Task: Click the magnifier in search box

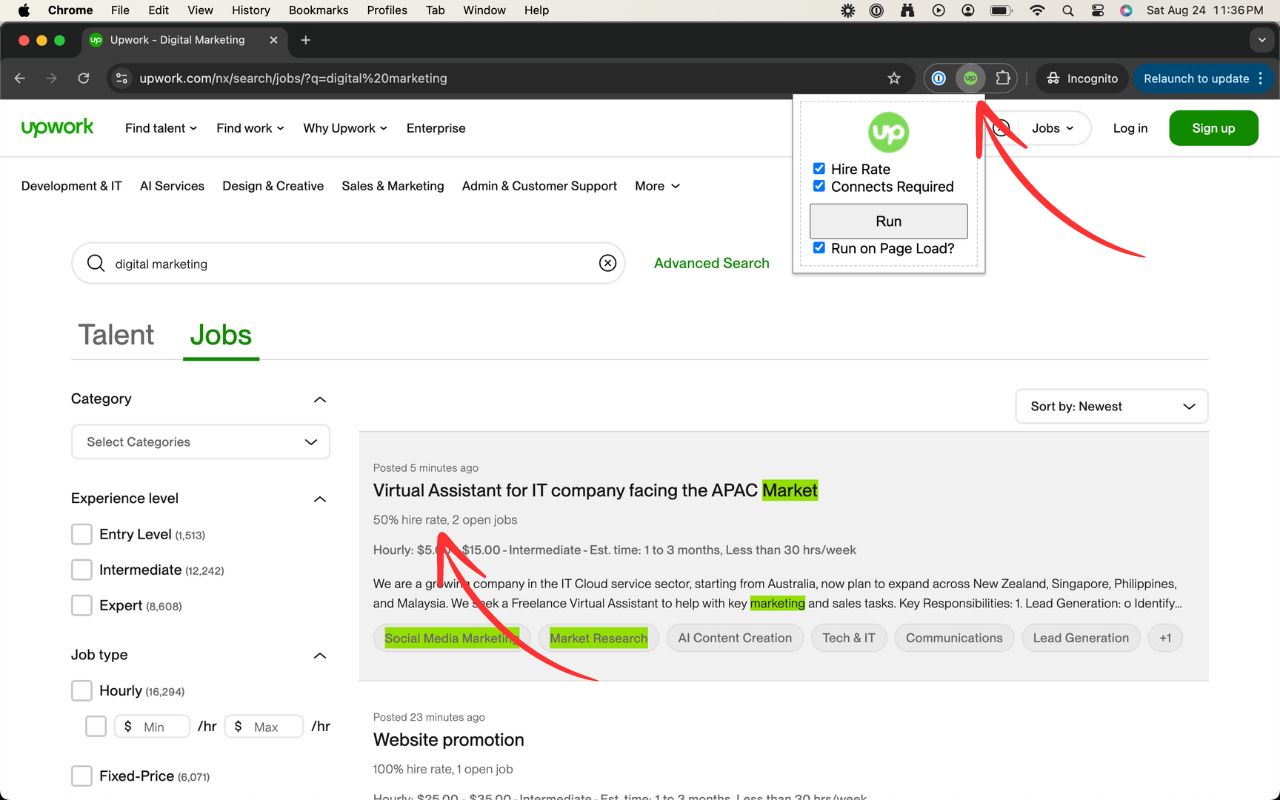Action: click(96, 263)
